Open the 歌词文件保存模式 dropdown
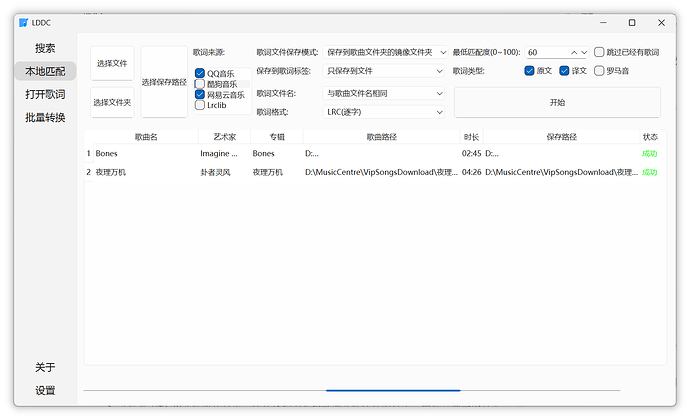Viewport: 690px width, 419px height. [385, 52]
